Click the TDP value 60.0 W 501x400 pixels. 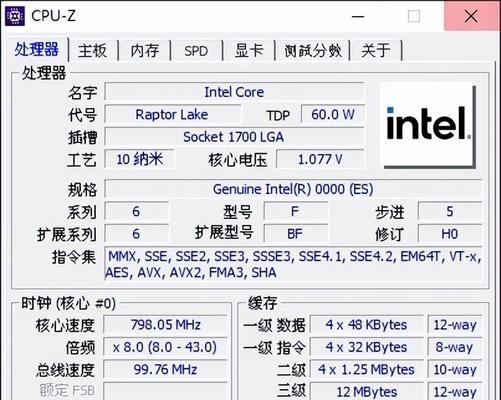pyautogui.click(x=333, y=114)
